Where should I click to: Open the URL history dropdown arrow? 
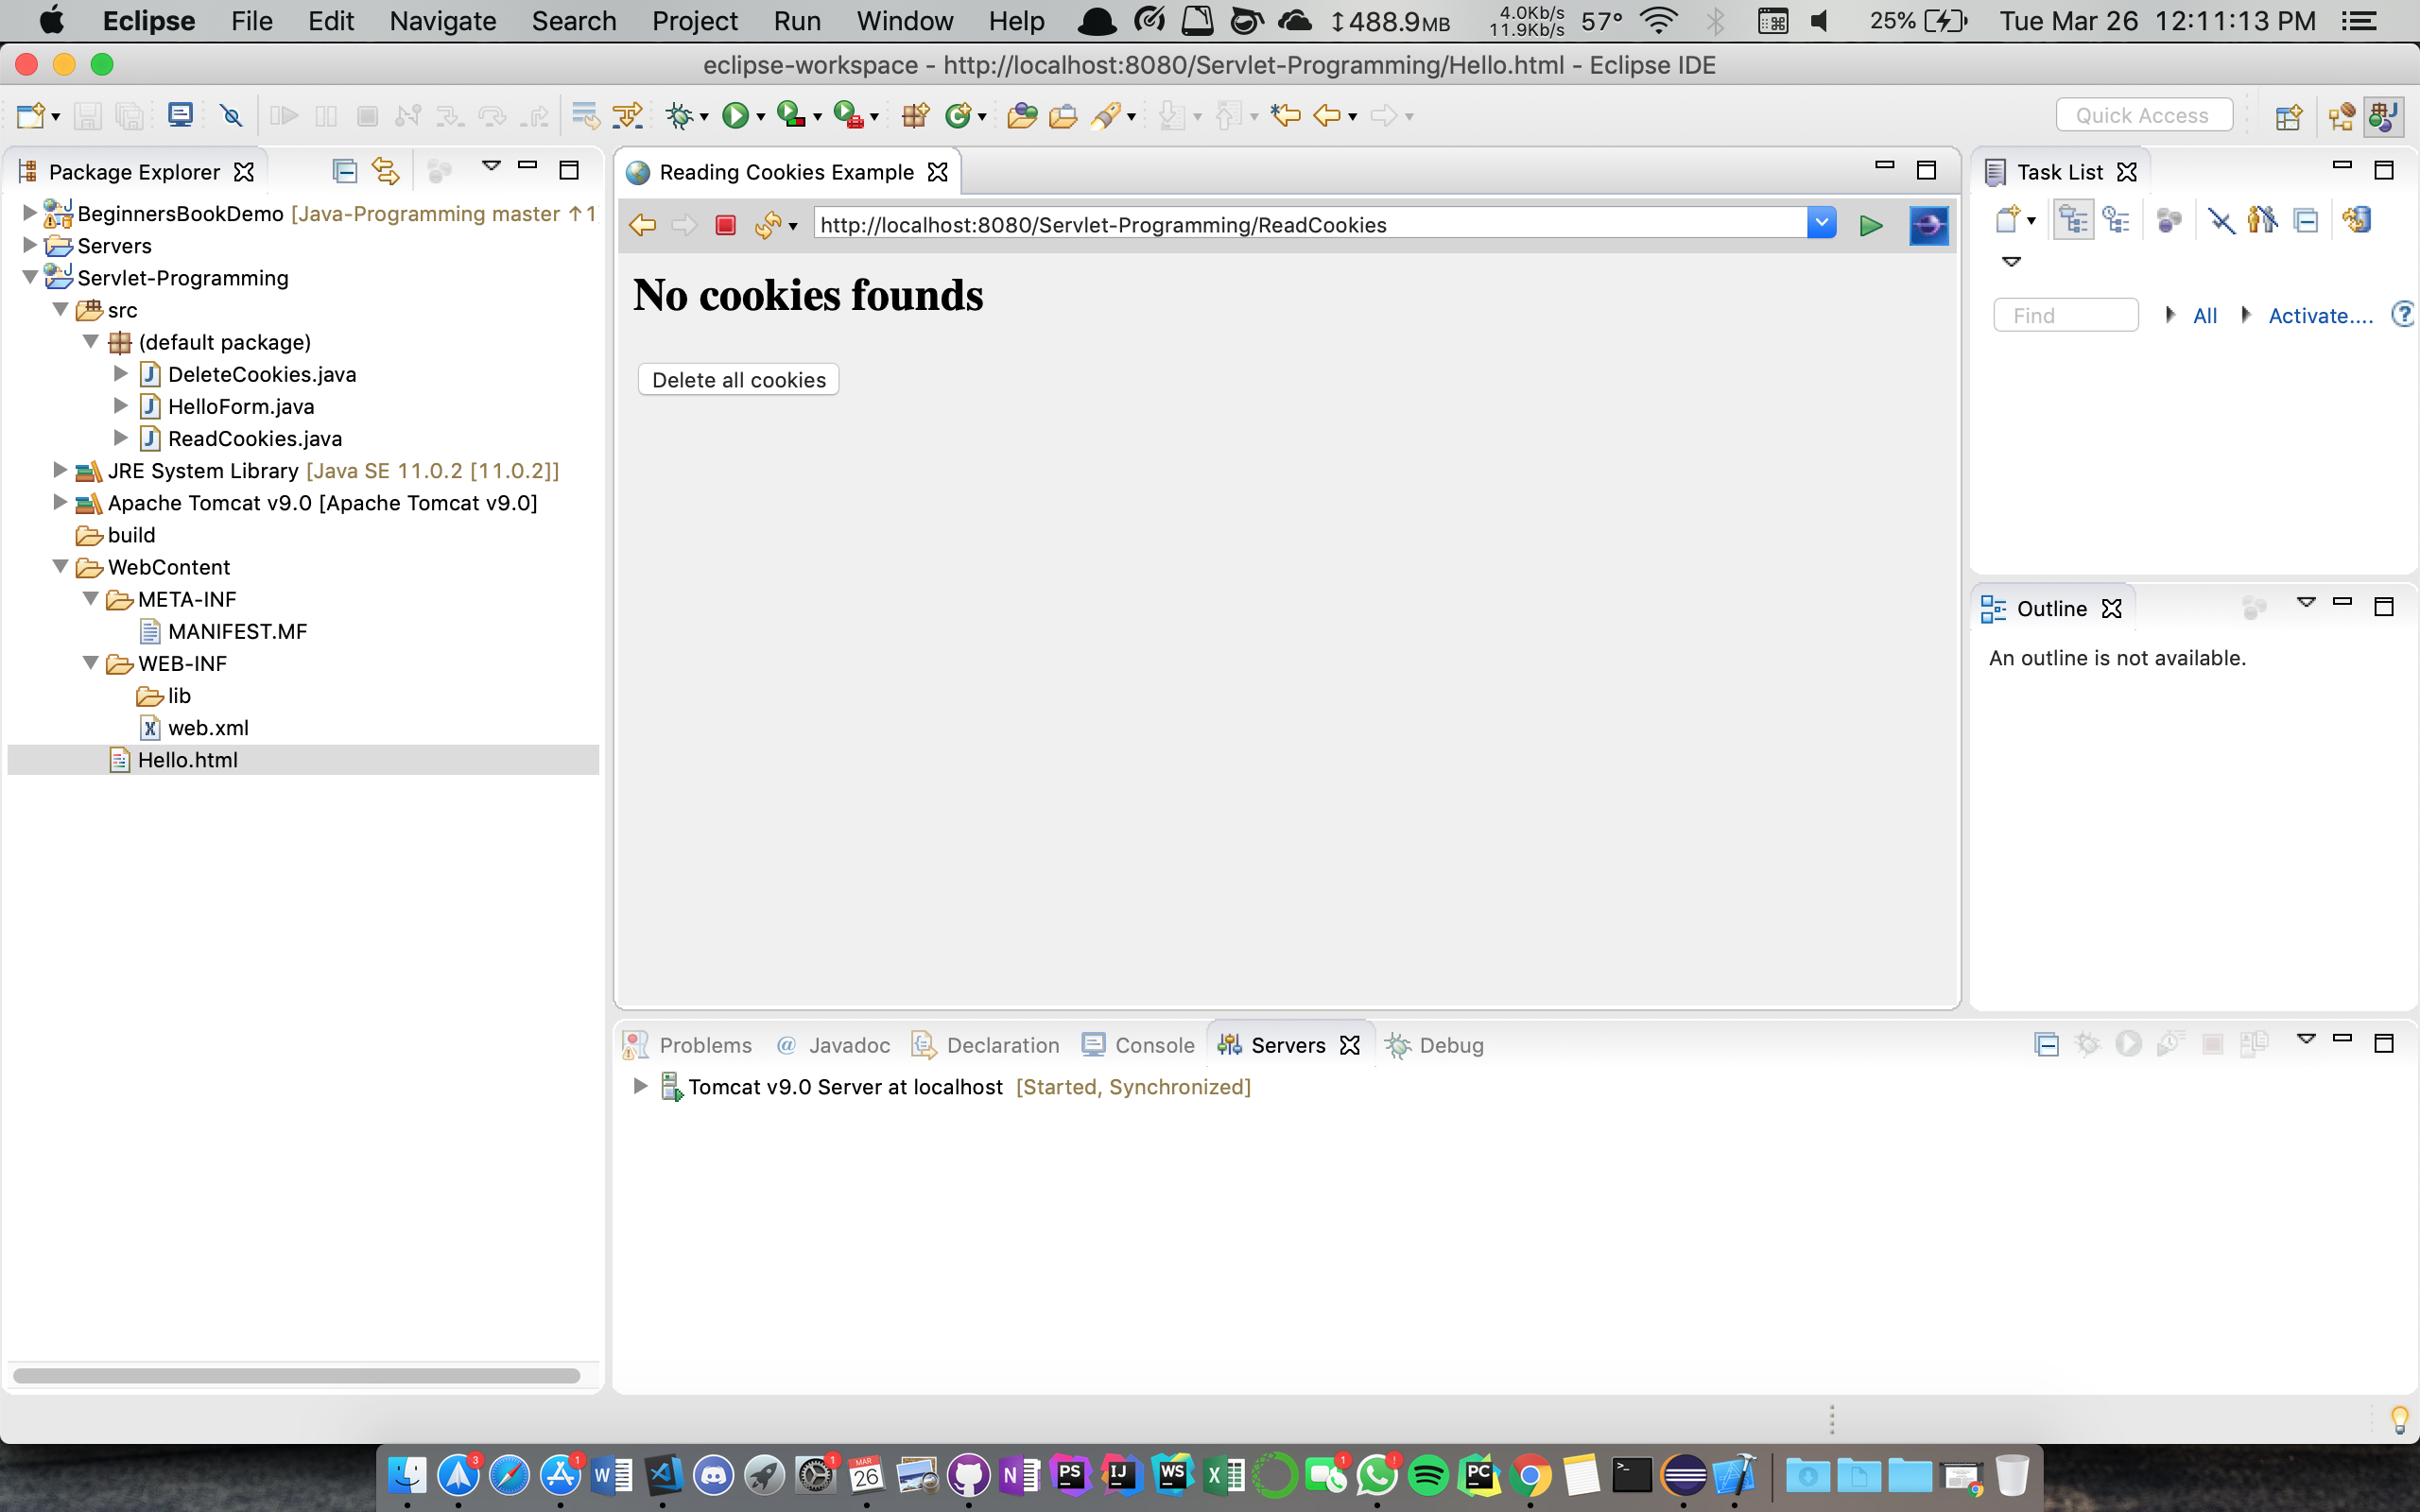point(1821,223)
